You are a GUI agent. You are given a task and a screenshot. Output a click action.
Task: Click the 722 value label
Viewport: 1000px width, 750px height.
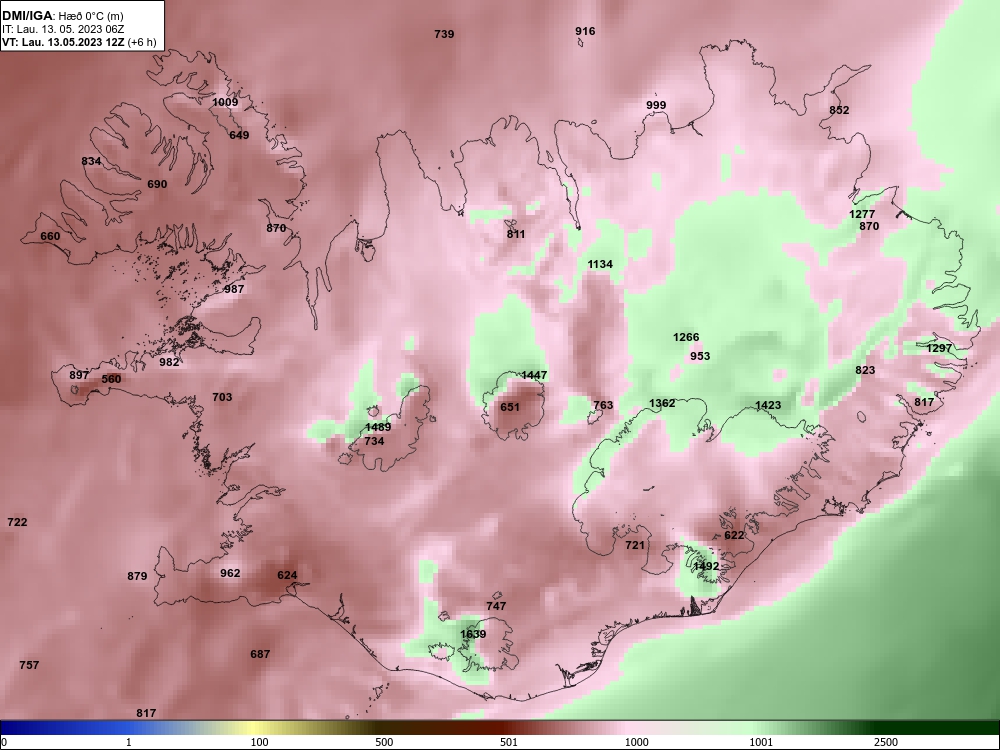pos(17,522)
